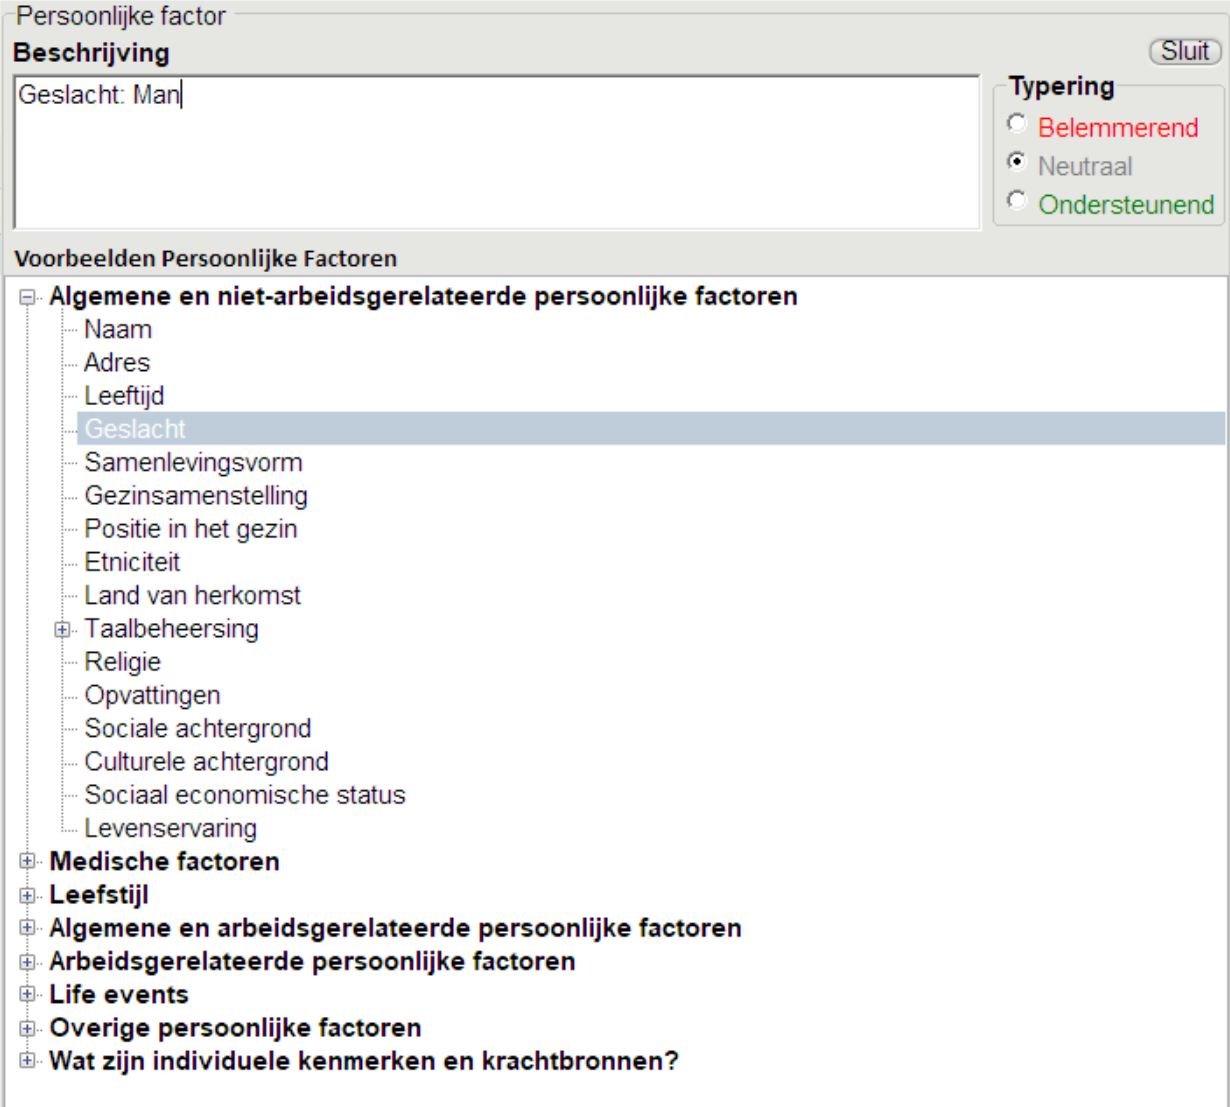Select the Belemmerend radio button

click(x=1017, y=124)
